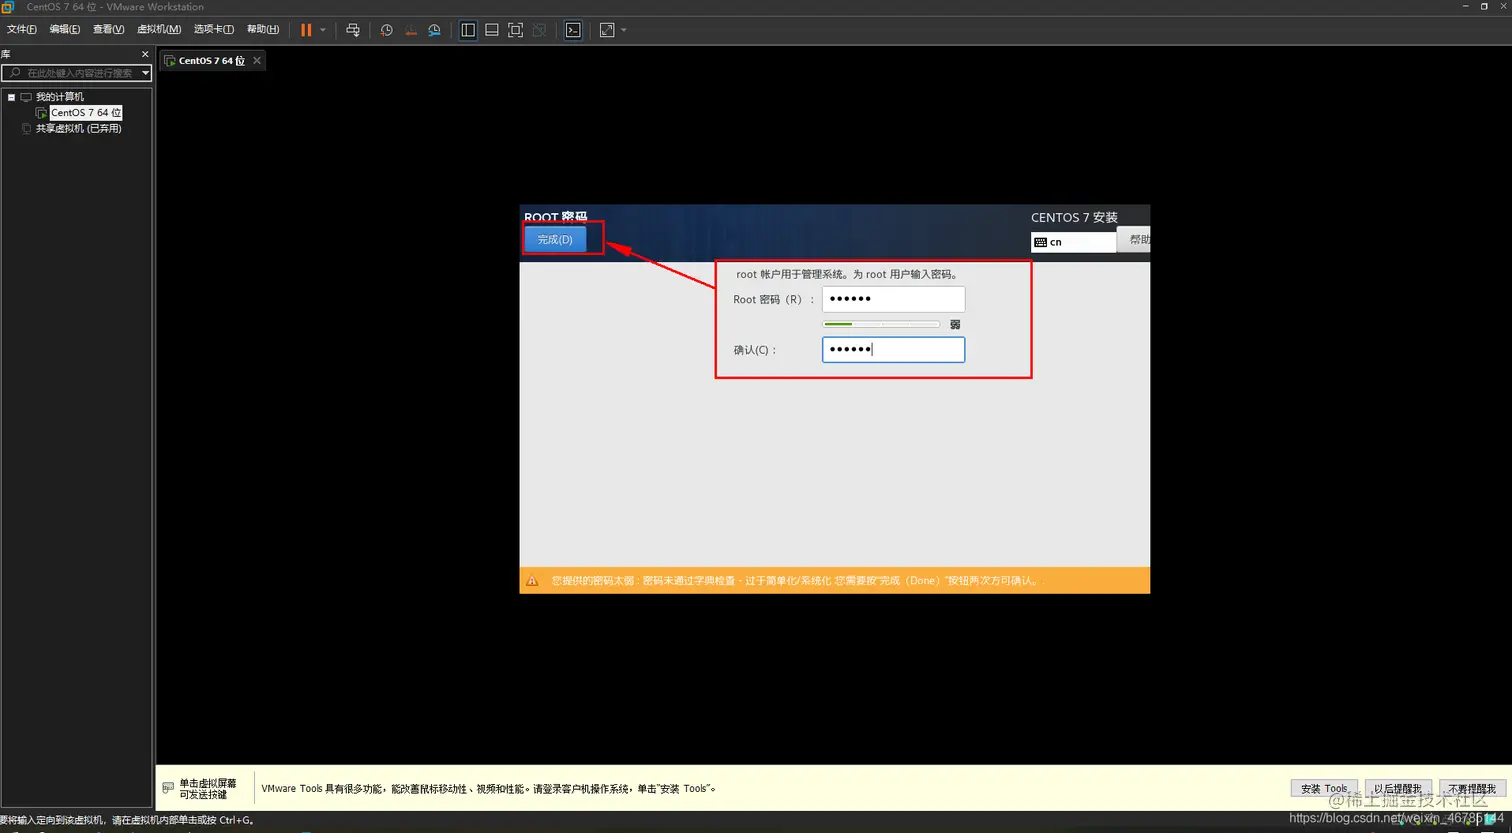Click the Unity mode icon
The height and width of the screenshot is (833, 1512).
(540, 30)
